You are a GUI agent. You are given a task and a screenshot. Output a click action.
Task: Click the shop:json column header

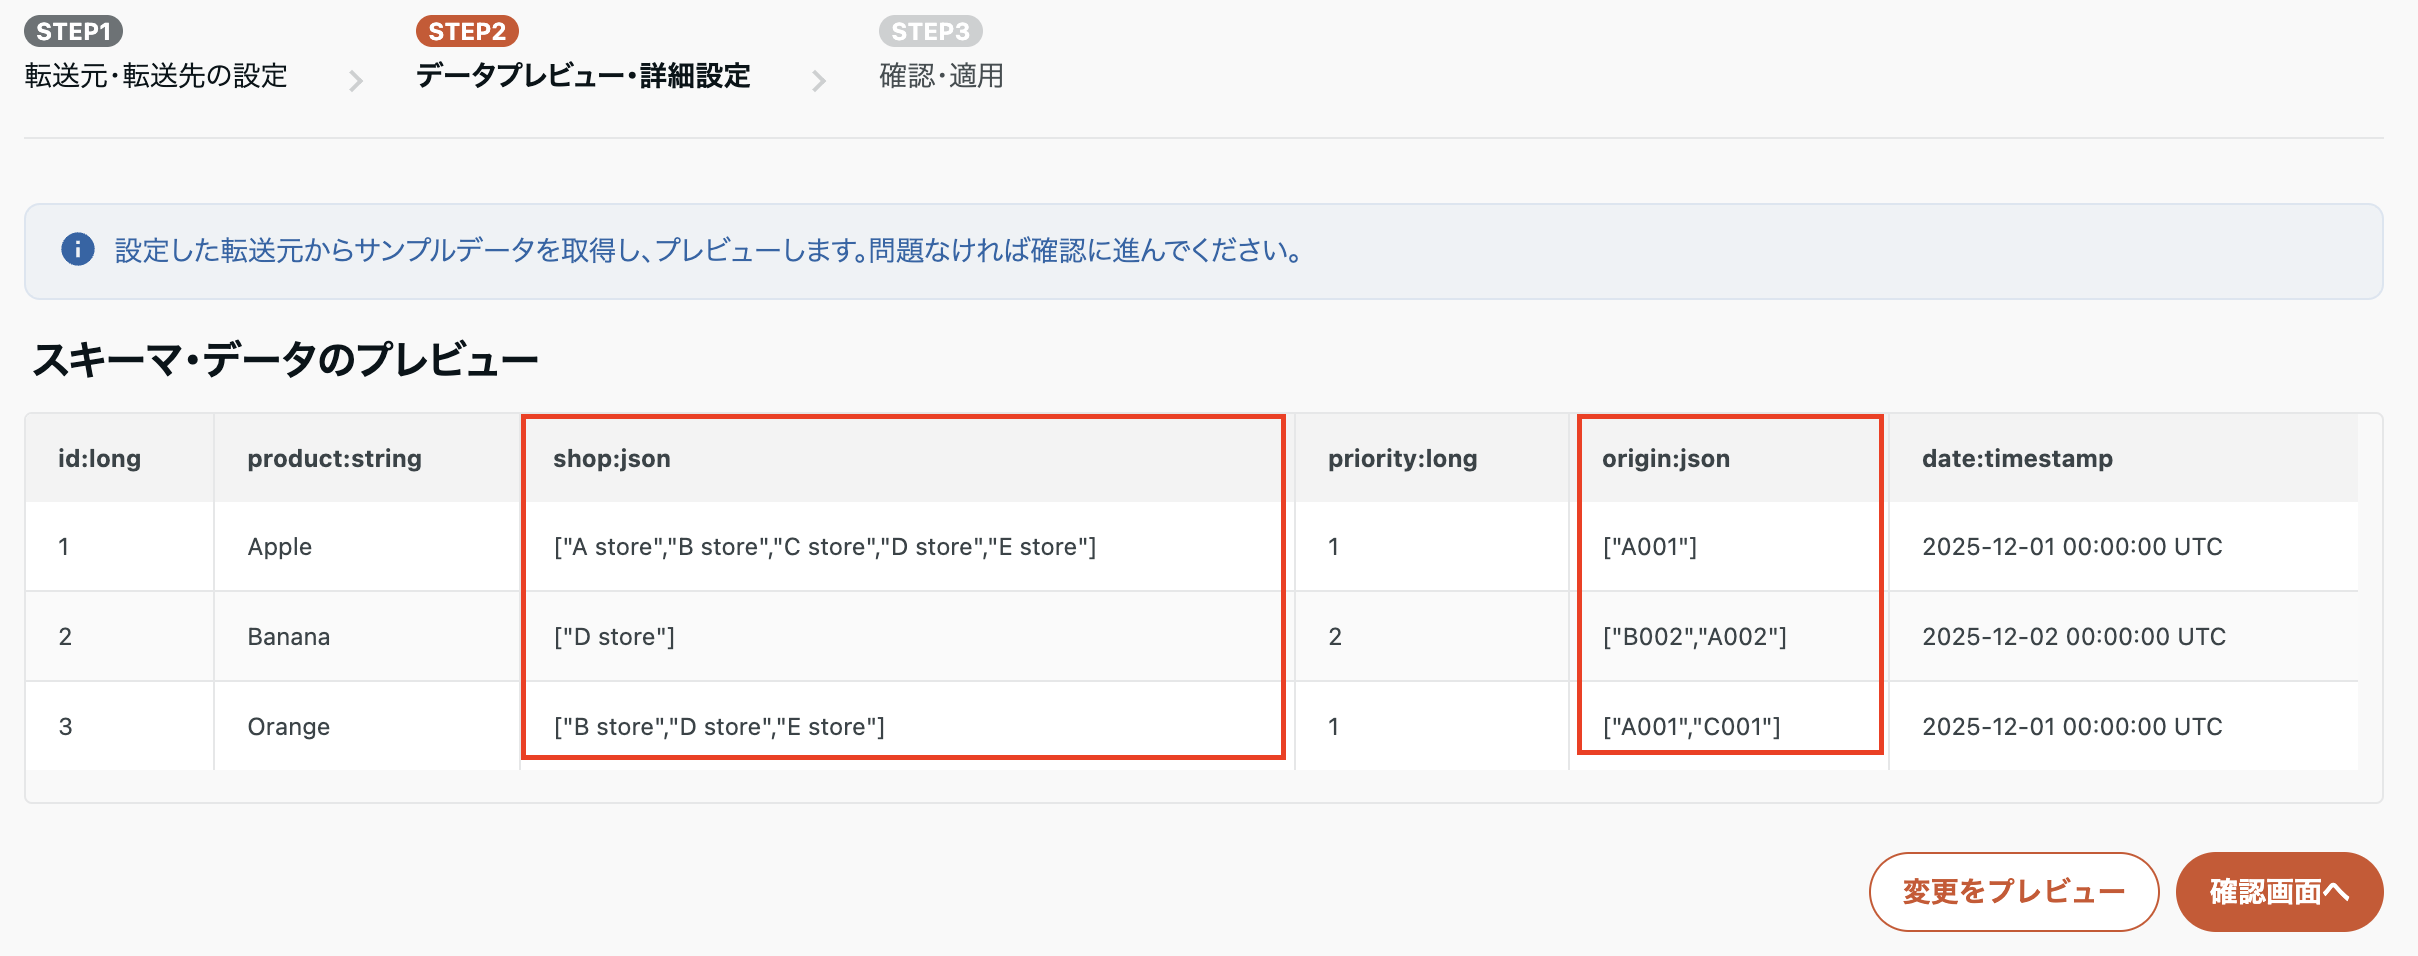(x=612, y=459)
